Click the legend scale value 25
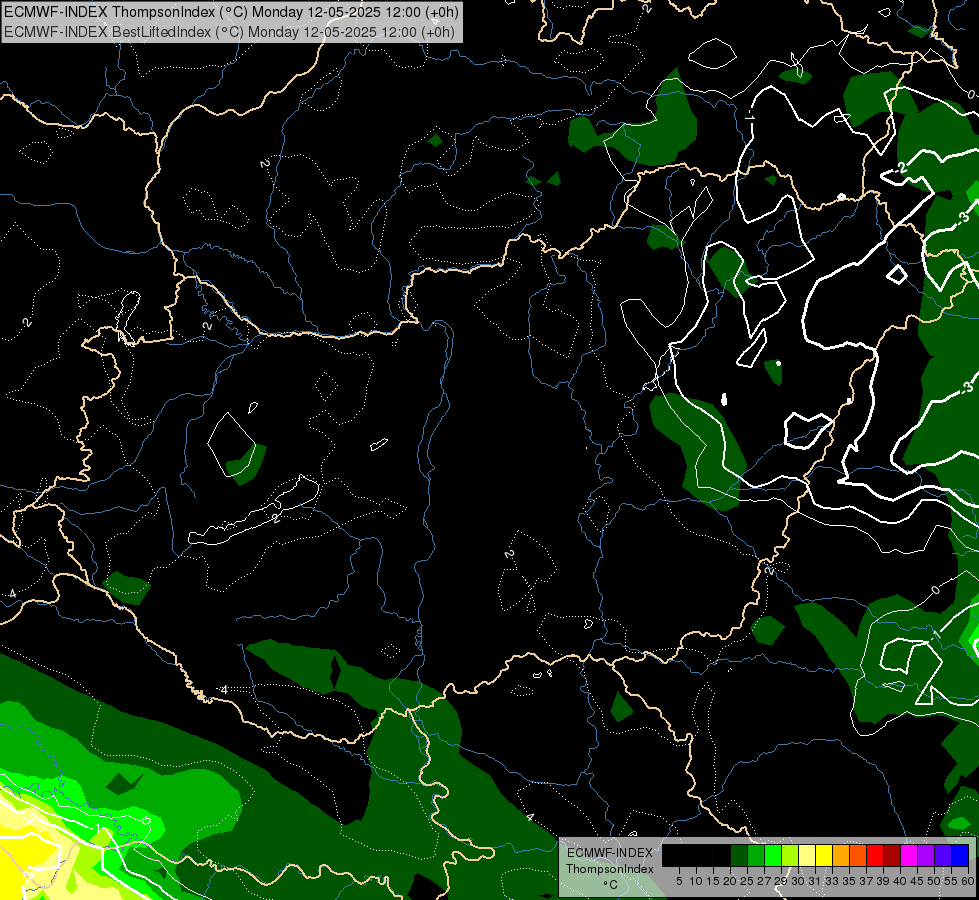The height and width of the screenshot is (900, 979). coord(747,881)
